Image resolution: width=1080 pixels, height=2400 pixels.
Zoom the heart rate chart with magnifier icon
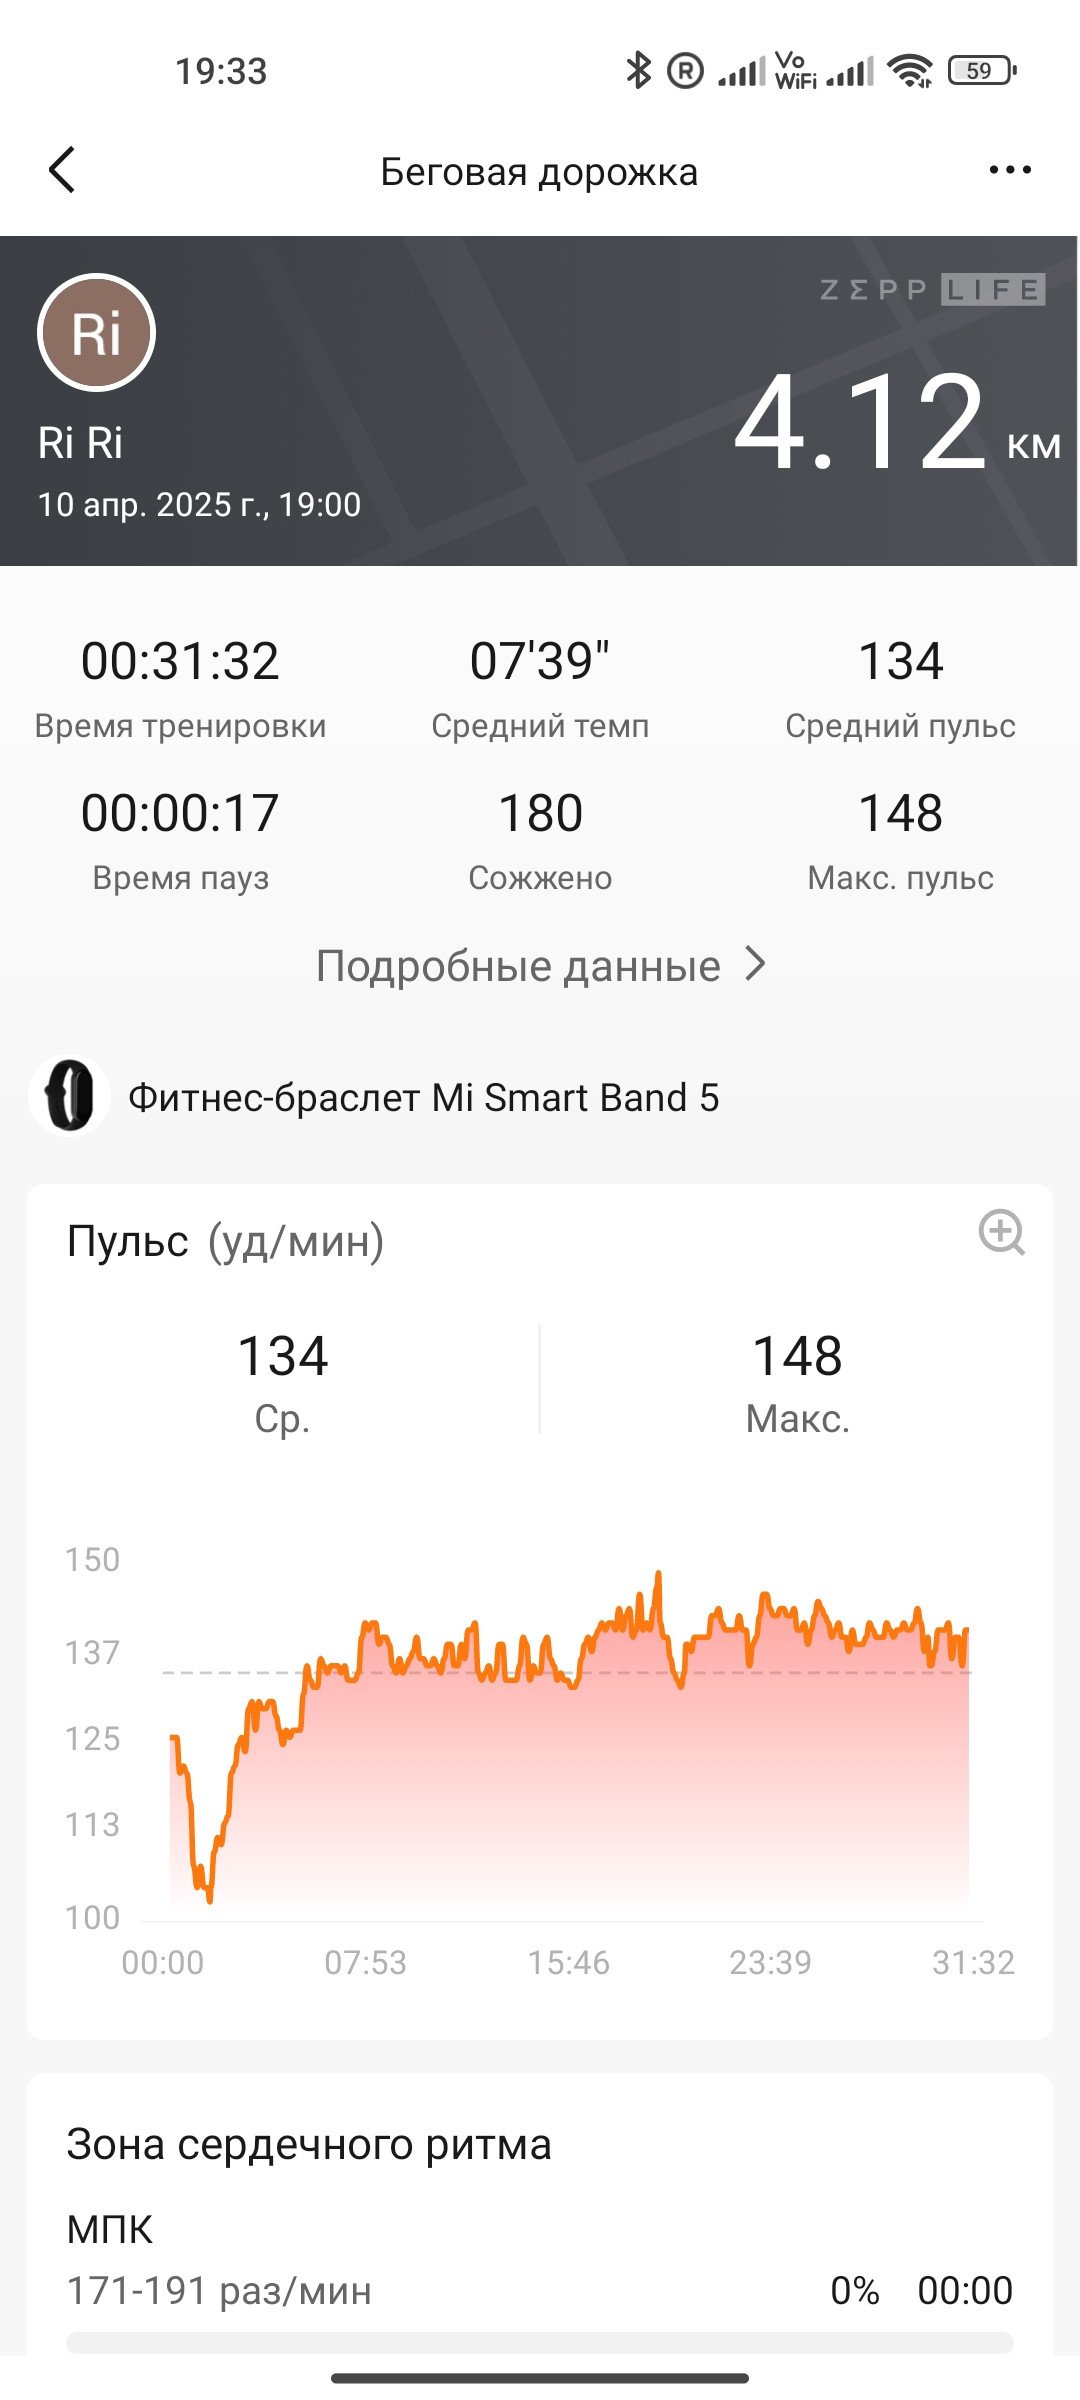[x=1001, y=1232]
